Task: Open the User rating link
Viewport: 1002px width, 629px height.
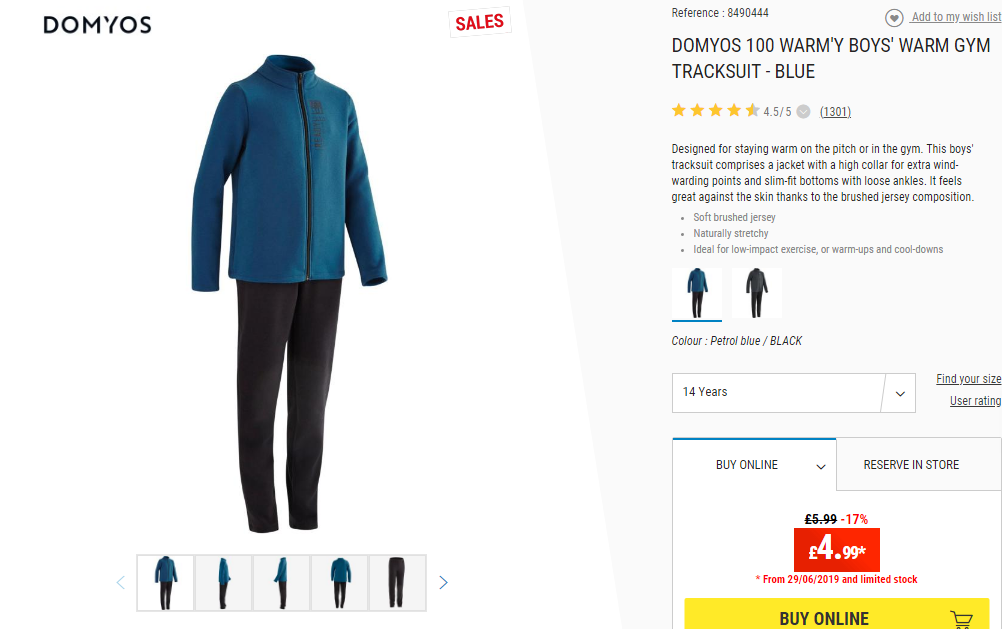Action: point(975,401)
